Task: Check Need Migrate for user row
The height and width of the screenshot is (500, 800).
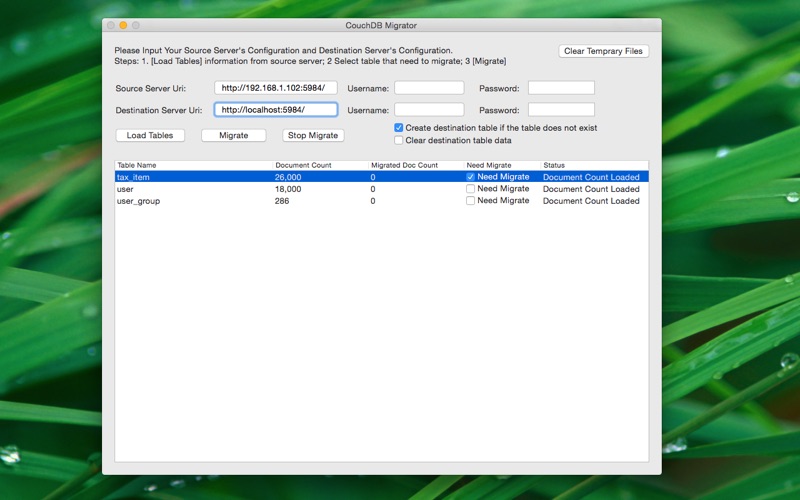Action: click(x=470, y=189)
